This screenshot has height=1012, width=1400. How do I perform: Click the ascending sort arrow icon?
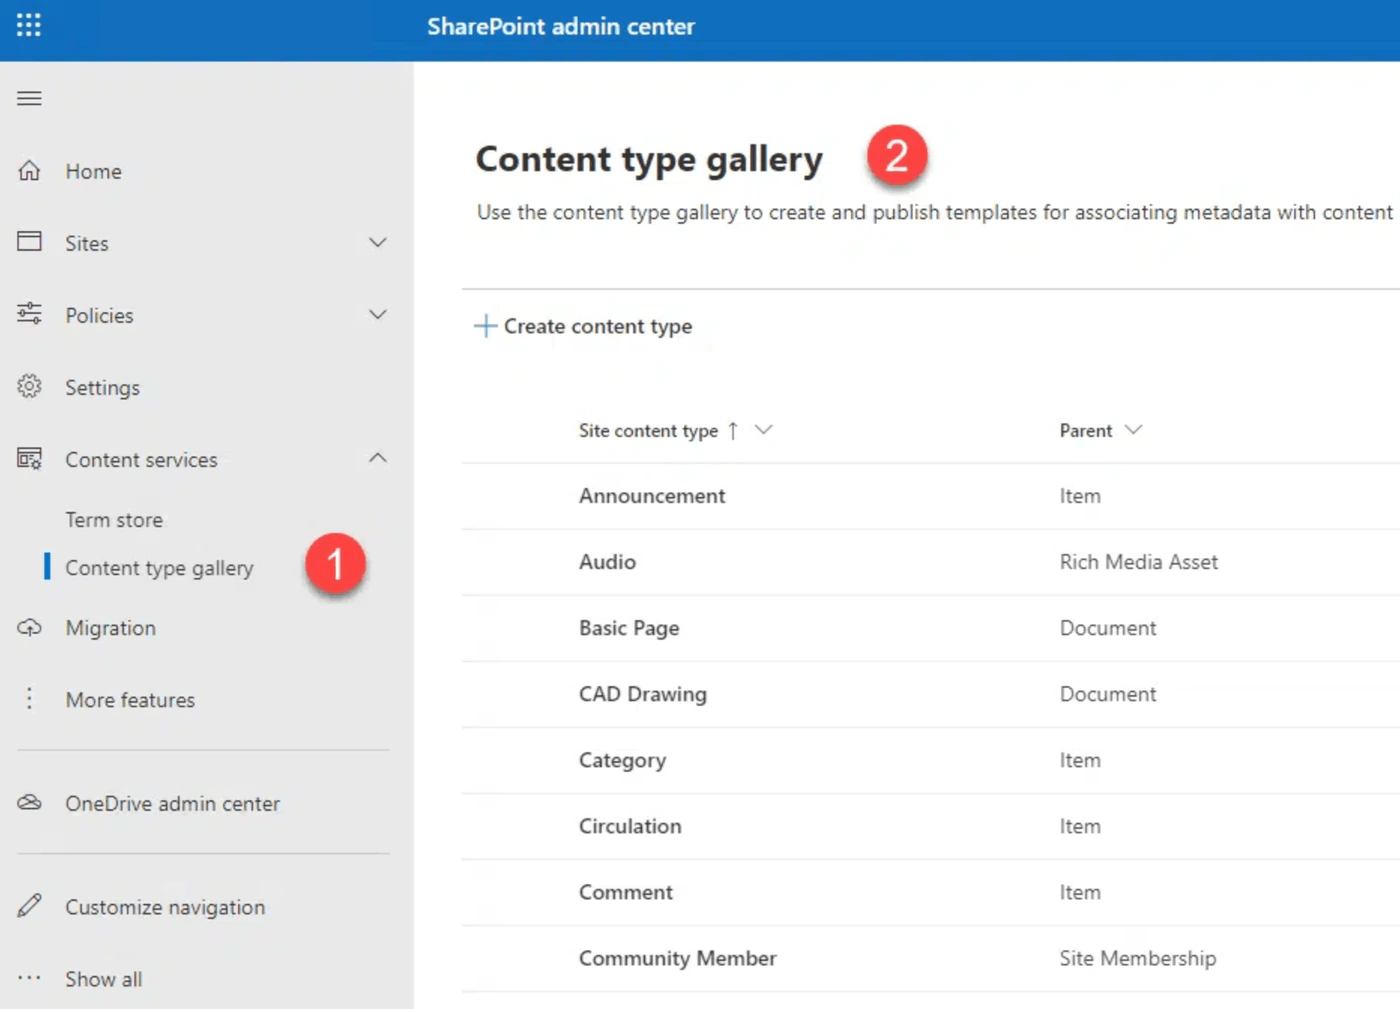(733, 431)
